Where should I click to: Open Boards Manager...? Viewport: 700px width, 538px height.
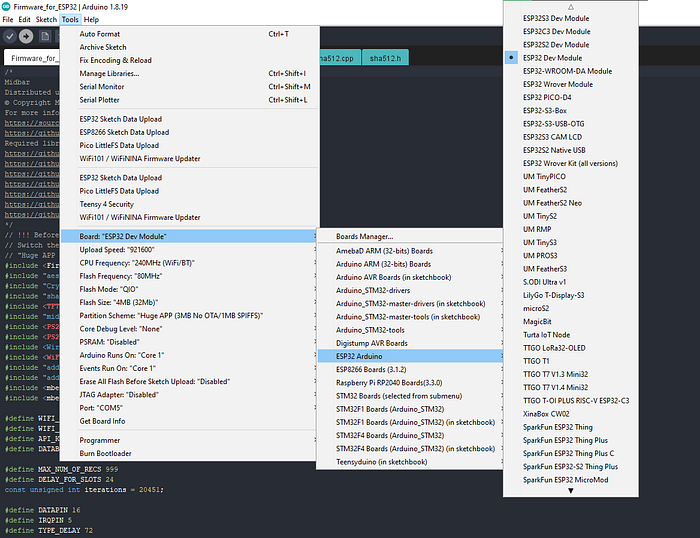click(410, 236)
